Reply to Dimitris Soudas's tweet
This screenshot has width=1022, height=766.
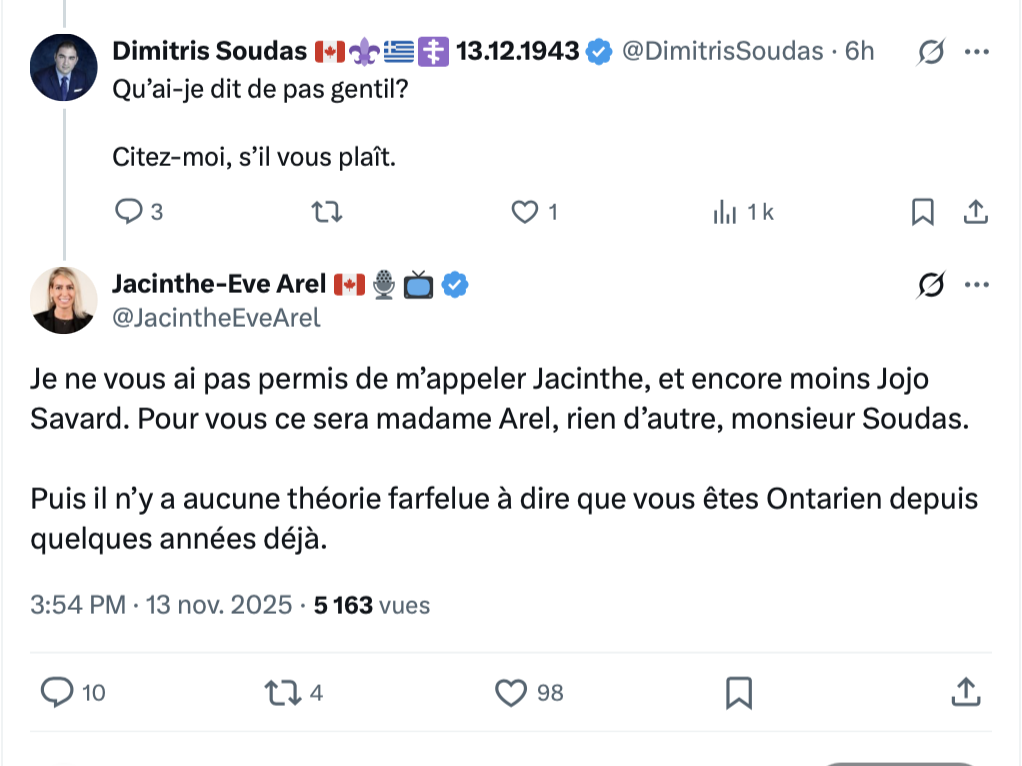click(x=131, y=211)
